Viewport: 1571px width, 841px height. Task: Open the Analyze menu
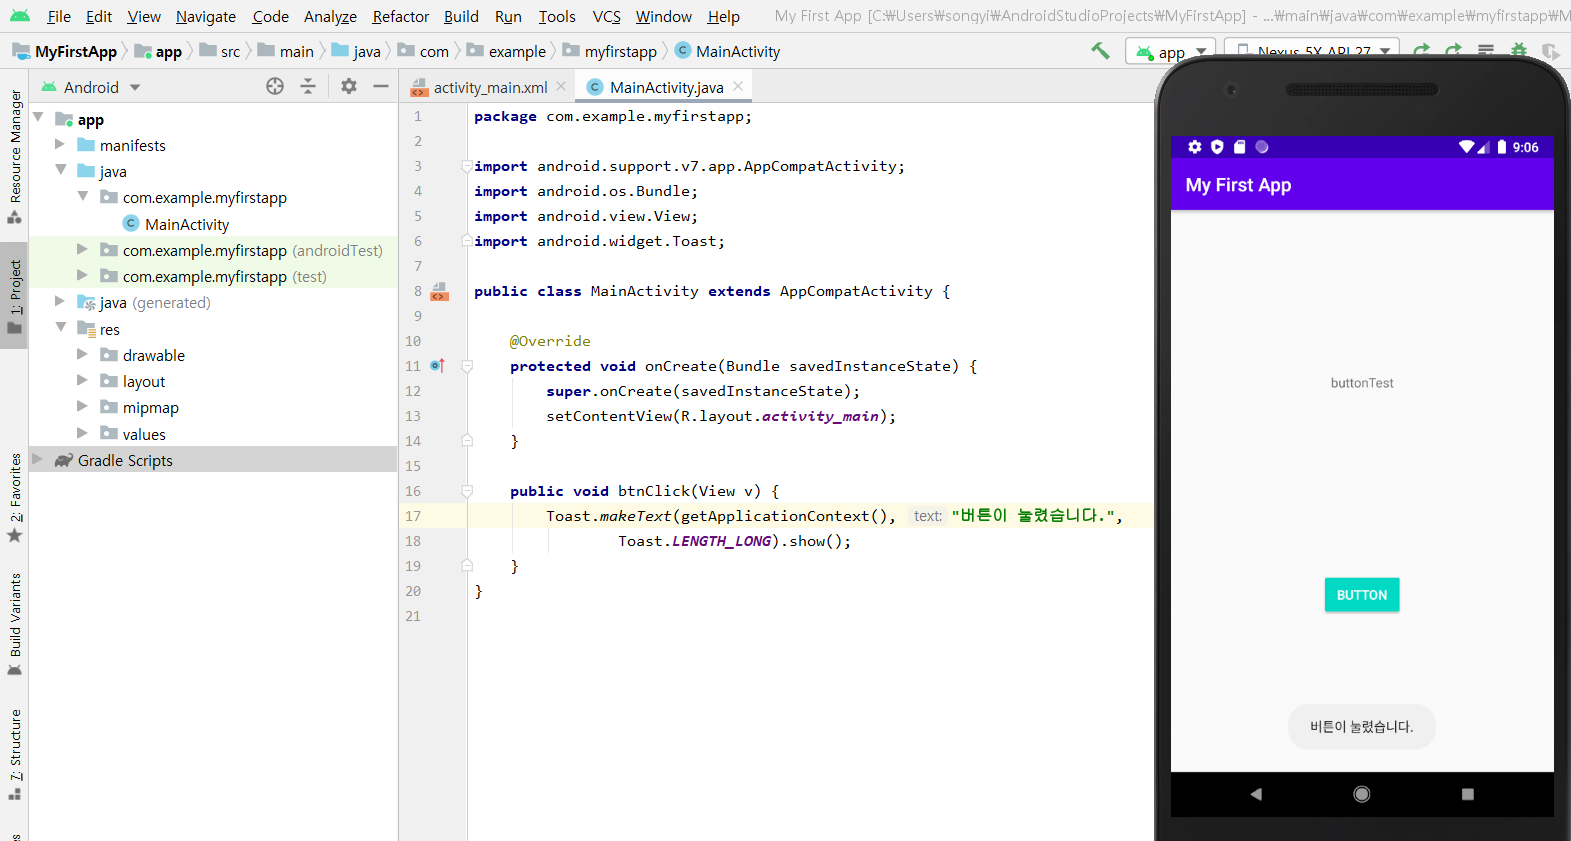(330, 16)
